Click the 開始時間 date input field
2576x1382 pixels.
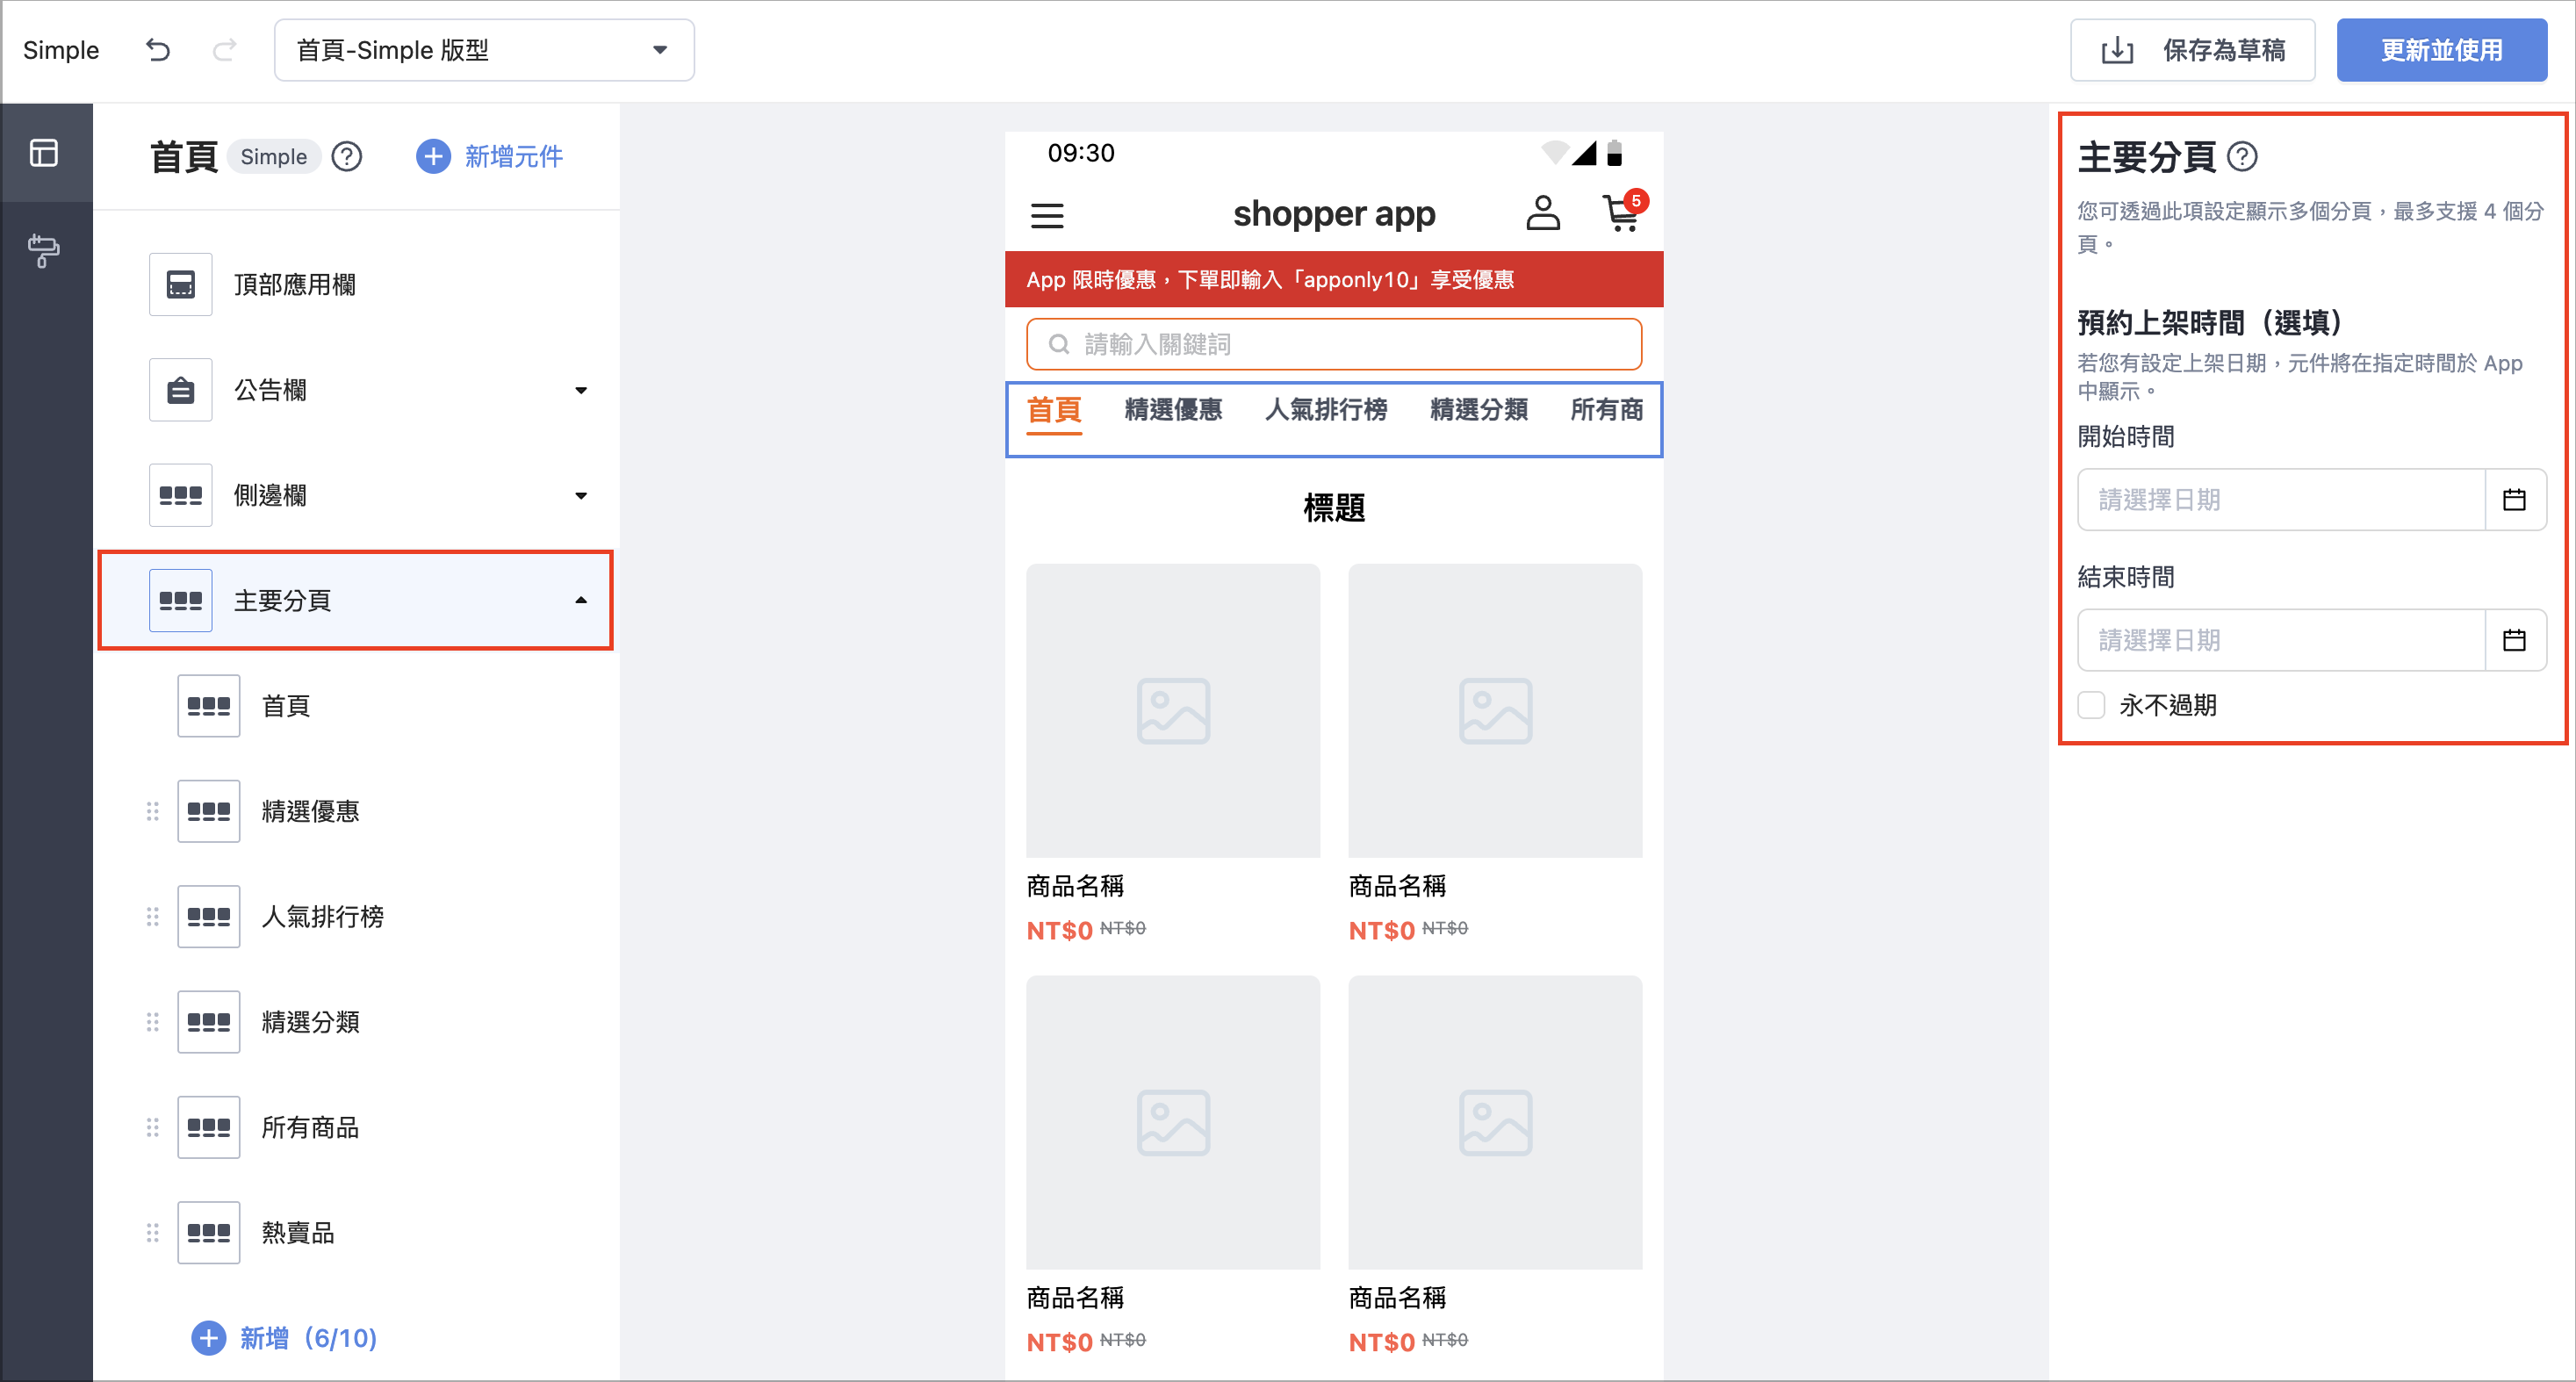pyautogui.click(x=2281, y=499)
